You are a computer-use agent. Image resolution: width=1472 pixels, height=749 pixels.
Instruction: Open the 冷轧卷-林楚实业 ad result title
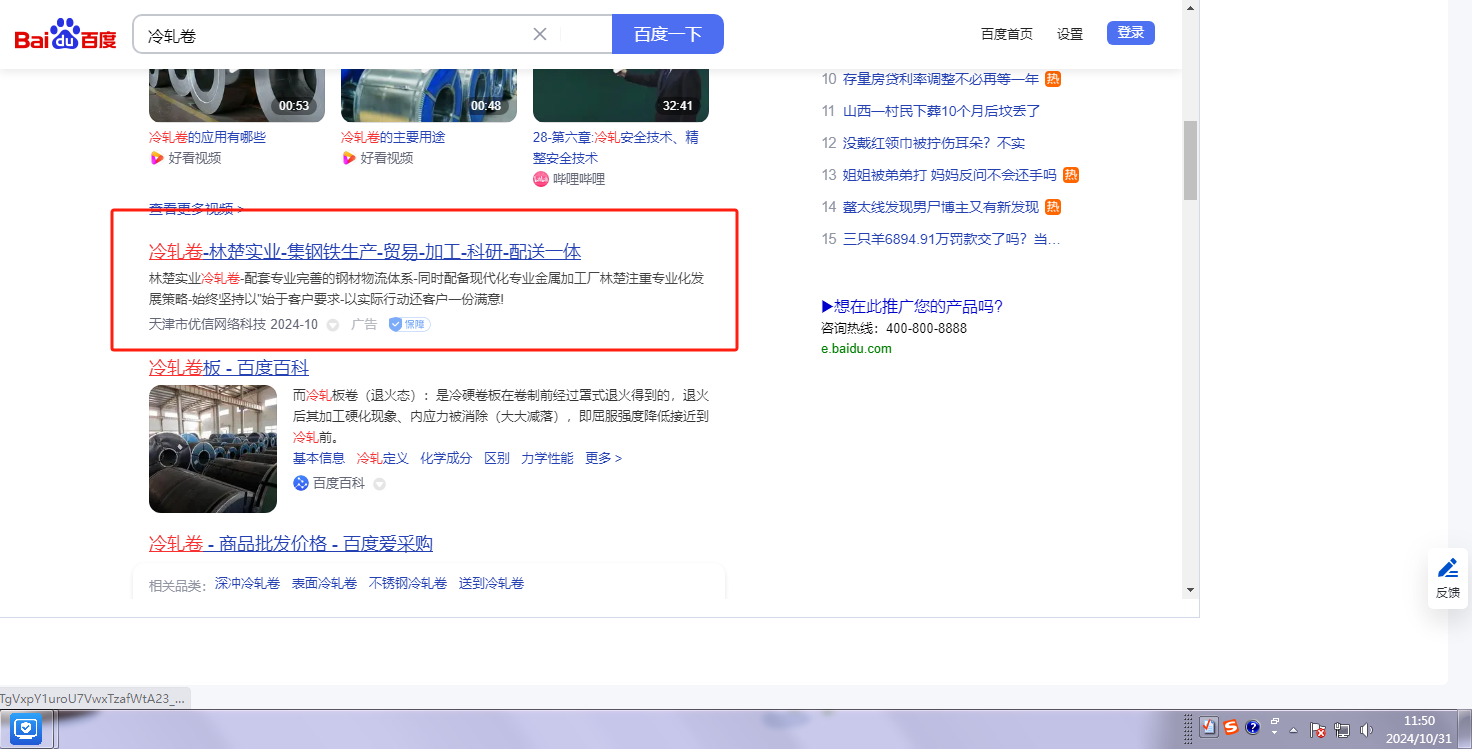coord(365,251)
